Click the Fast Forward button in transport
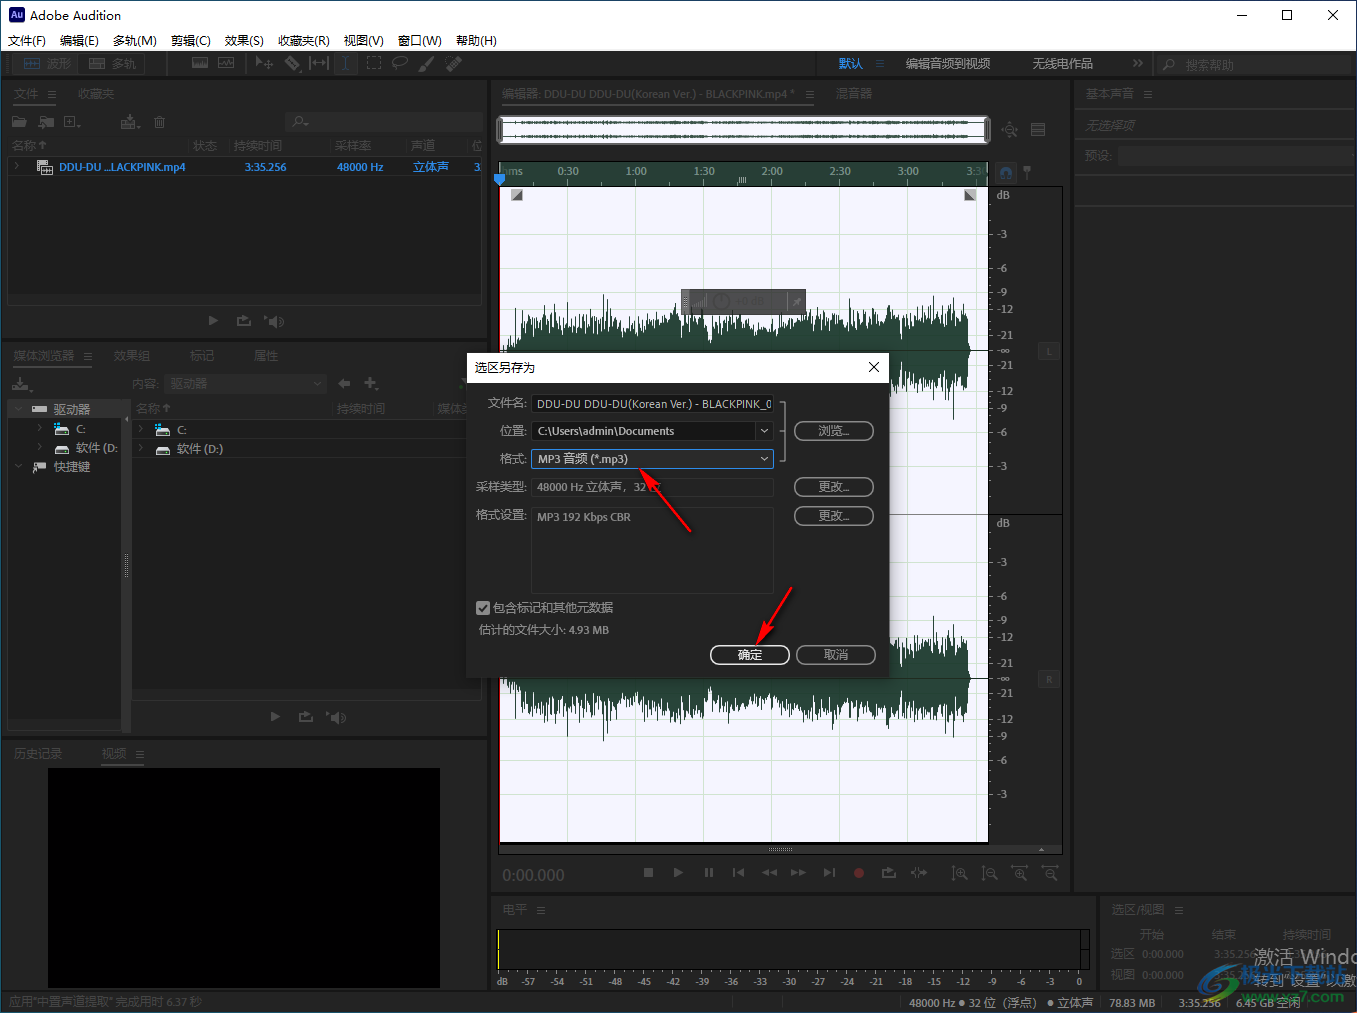Image resolution: width=1357 pixels, height=1013 pixels. point(798,873)
